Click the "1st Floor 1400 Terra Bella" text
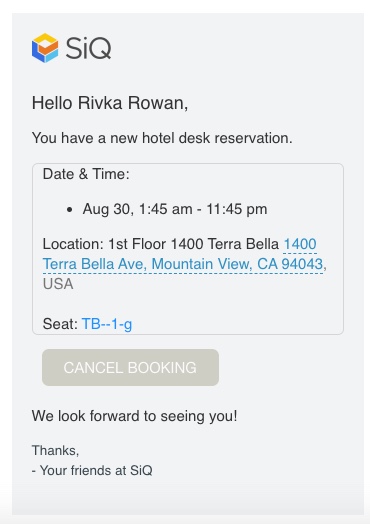Viewport: 370px width, 524px height. click(x=194, y=244)
